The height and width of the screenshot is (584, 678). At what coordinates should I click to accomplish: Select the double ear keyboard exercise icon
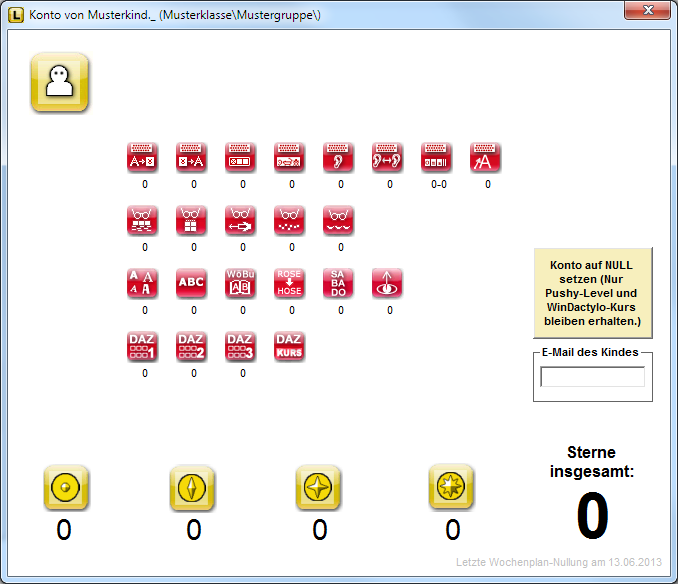[387, 157]
